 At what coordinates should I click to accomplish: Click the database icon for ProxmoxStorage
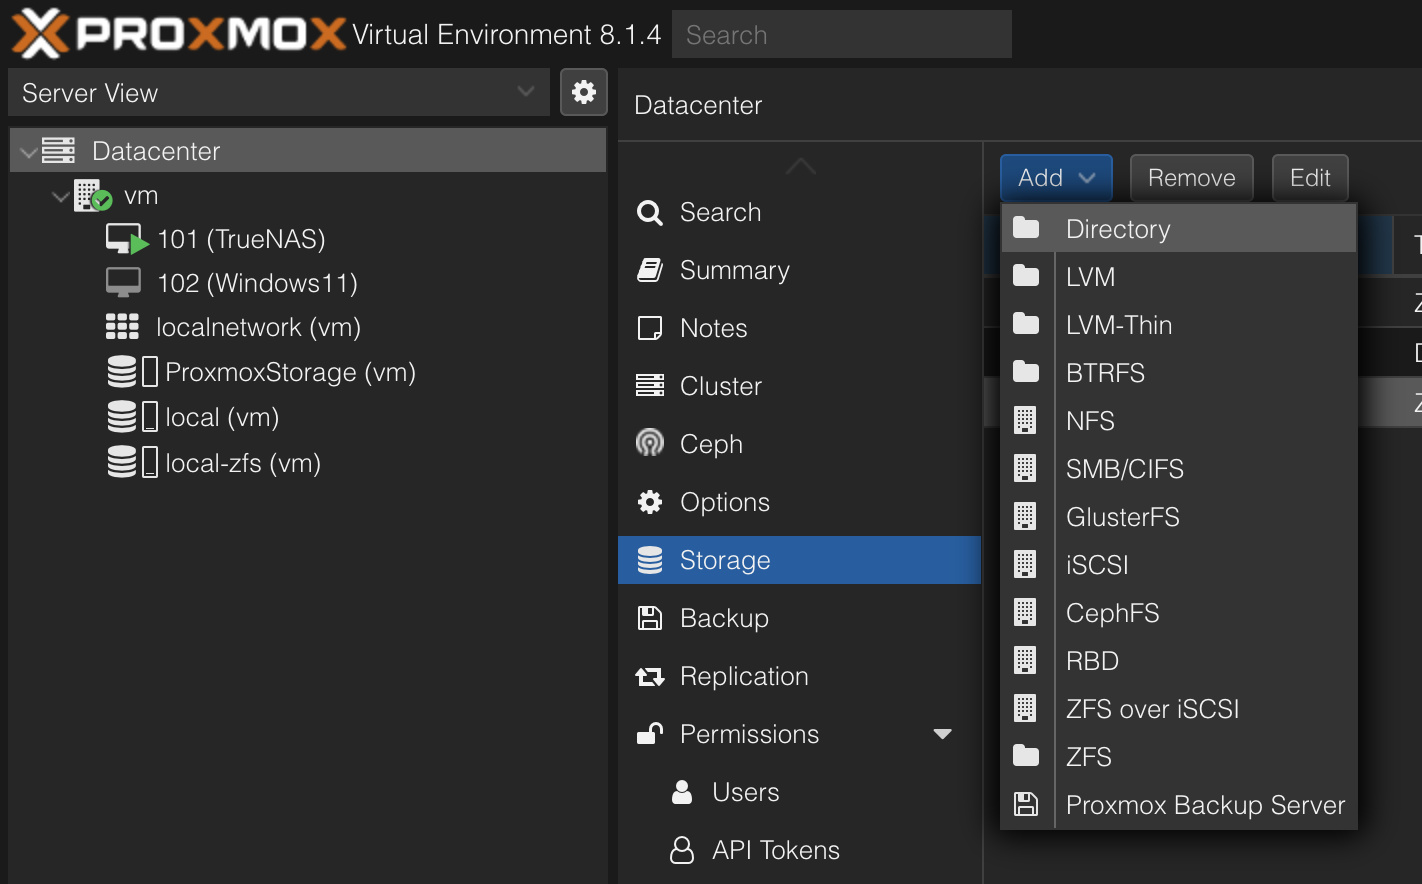tap(122, 372)
